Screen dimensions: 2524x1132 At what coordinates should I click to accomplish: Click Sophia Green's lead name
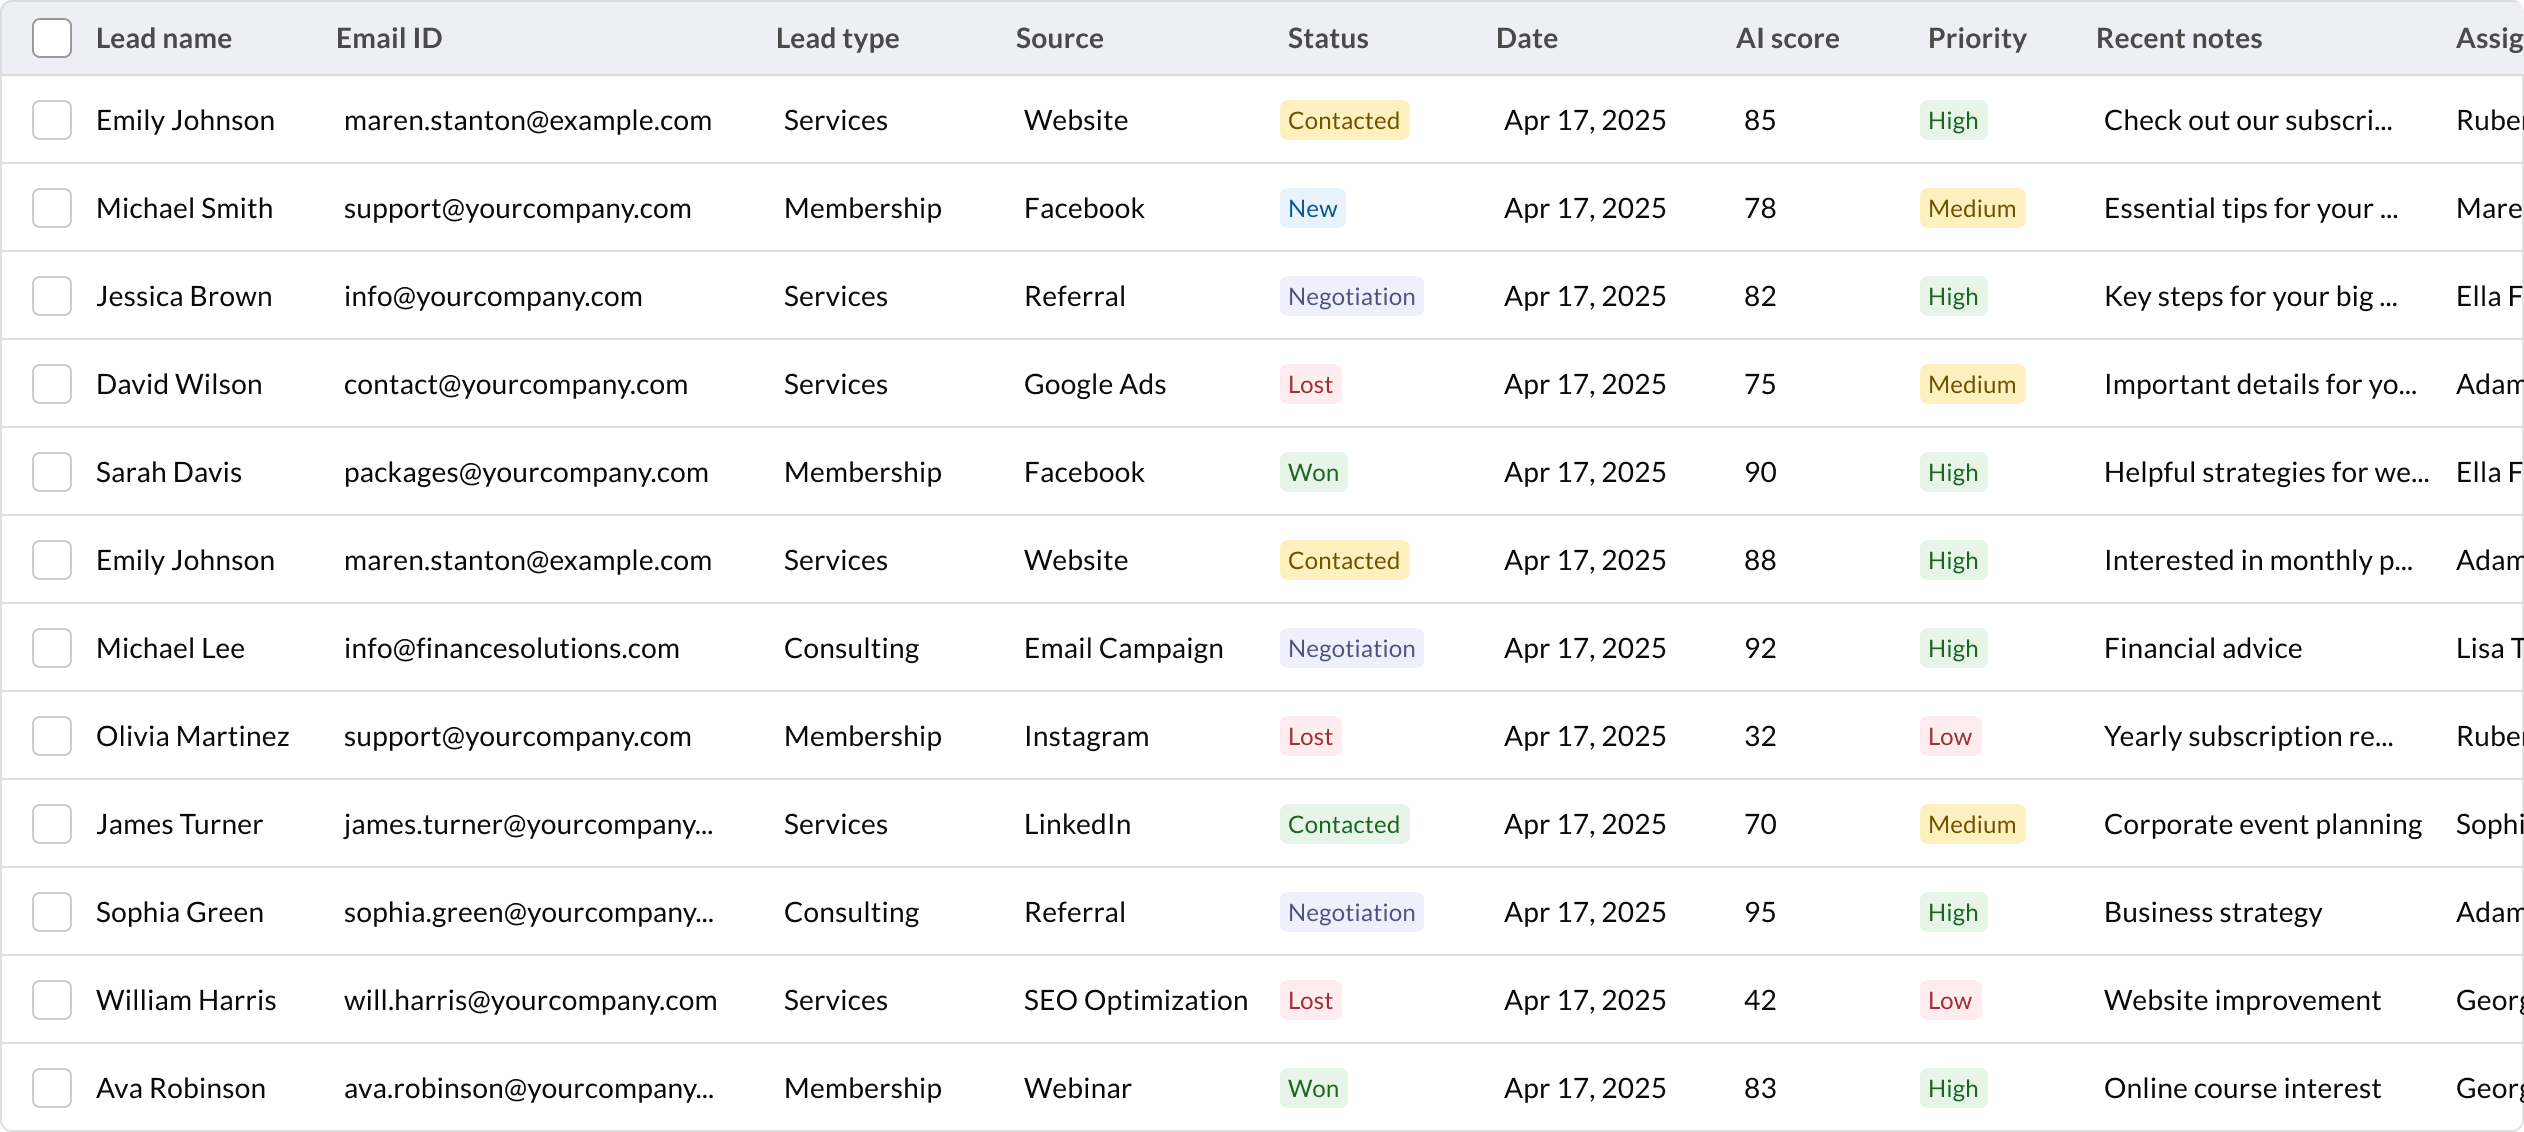(x=180, y=912)
